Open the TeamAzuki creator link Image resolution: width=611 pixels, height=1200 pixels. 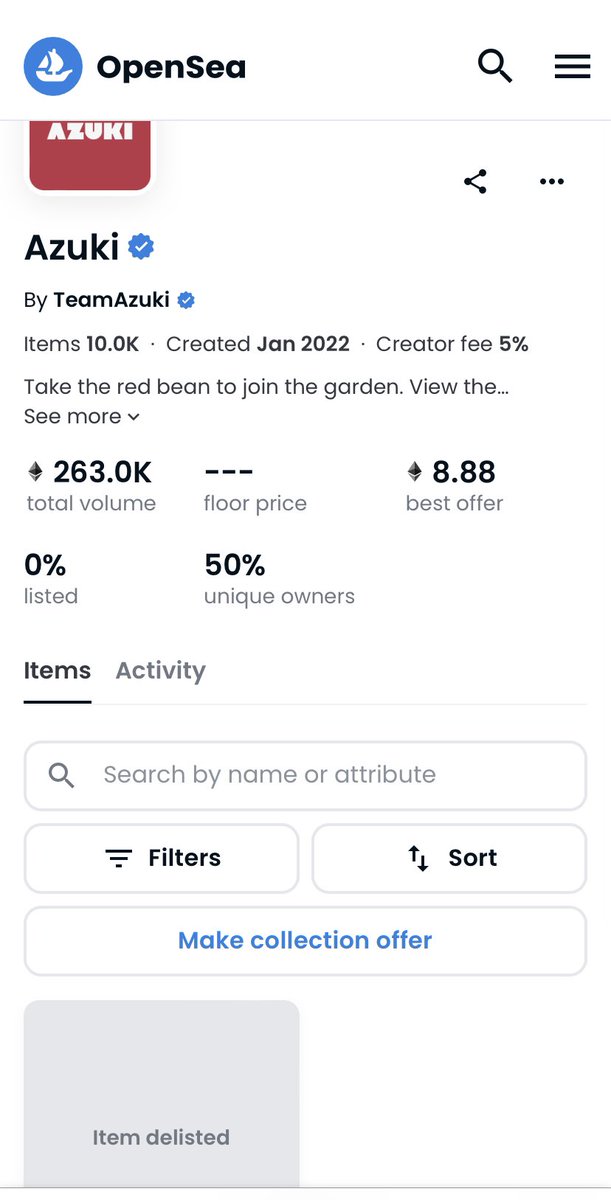point(111,300)
